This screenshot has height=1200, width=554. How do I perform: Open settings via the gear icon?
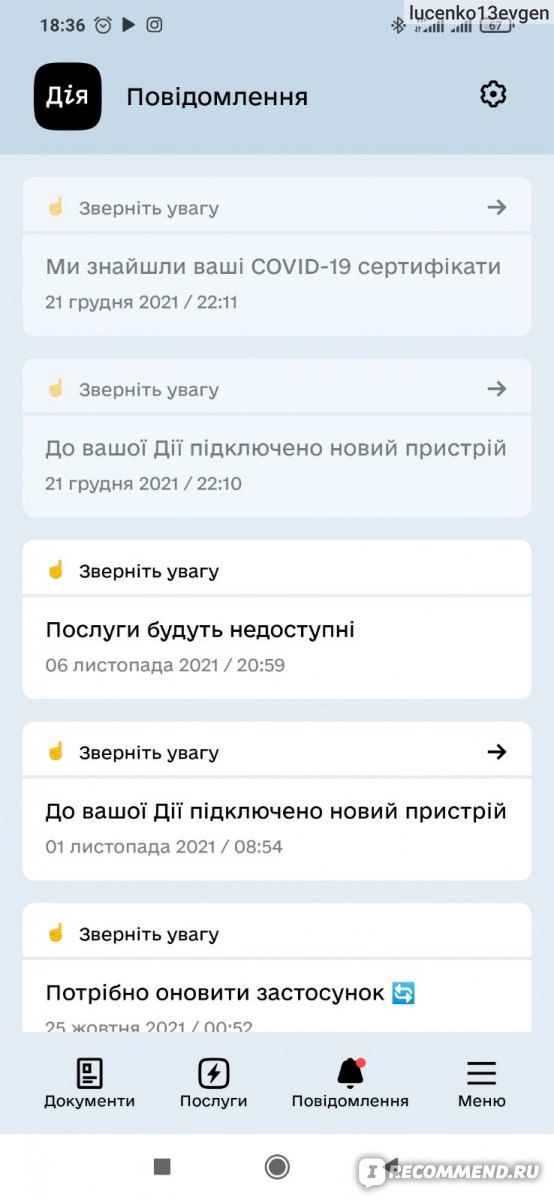click(493, 95)
